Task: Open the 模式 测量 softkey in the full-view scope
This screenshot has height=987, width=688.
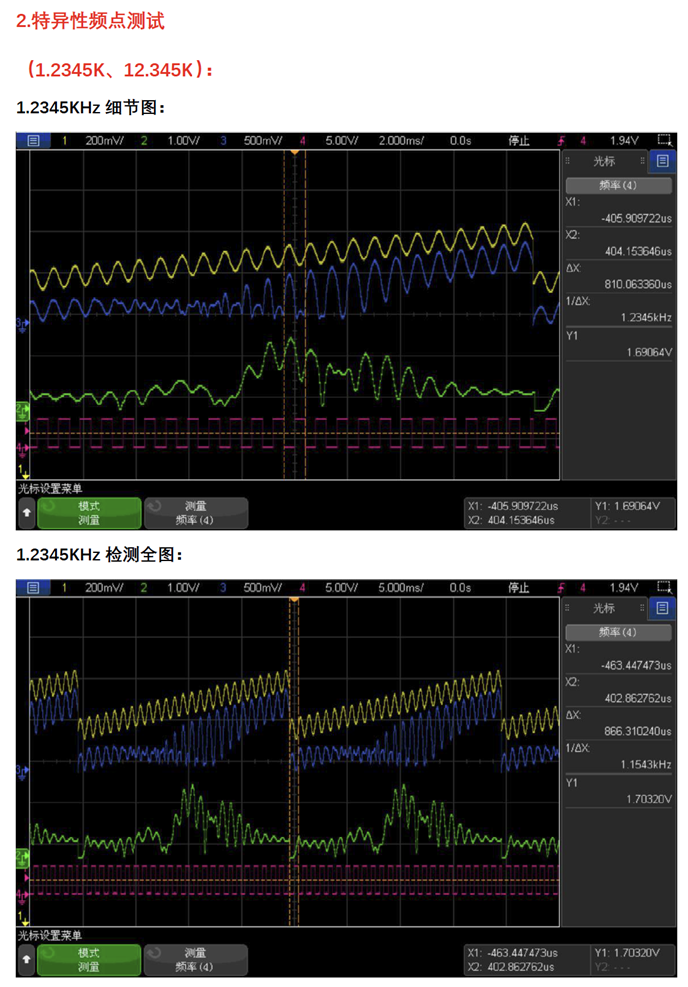Action: pyautogui.click(x=89, y=959)
